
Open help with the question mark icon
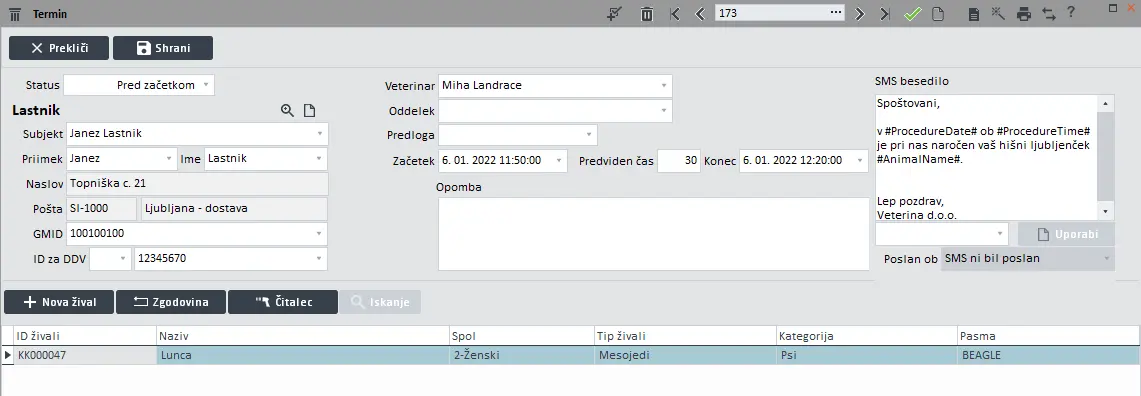pos(1071,12)
